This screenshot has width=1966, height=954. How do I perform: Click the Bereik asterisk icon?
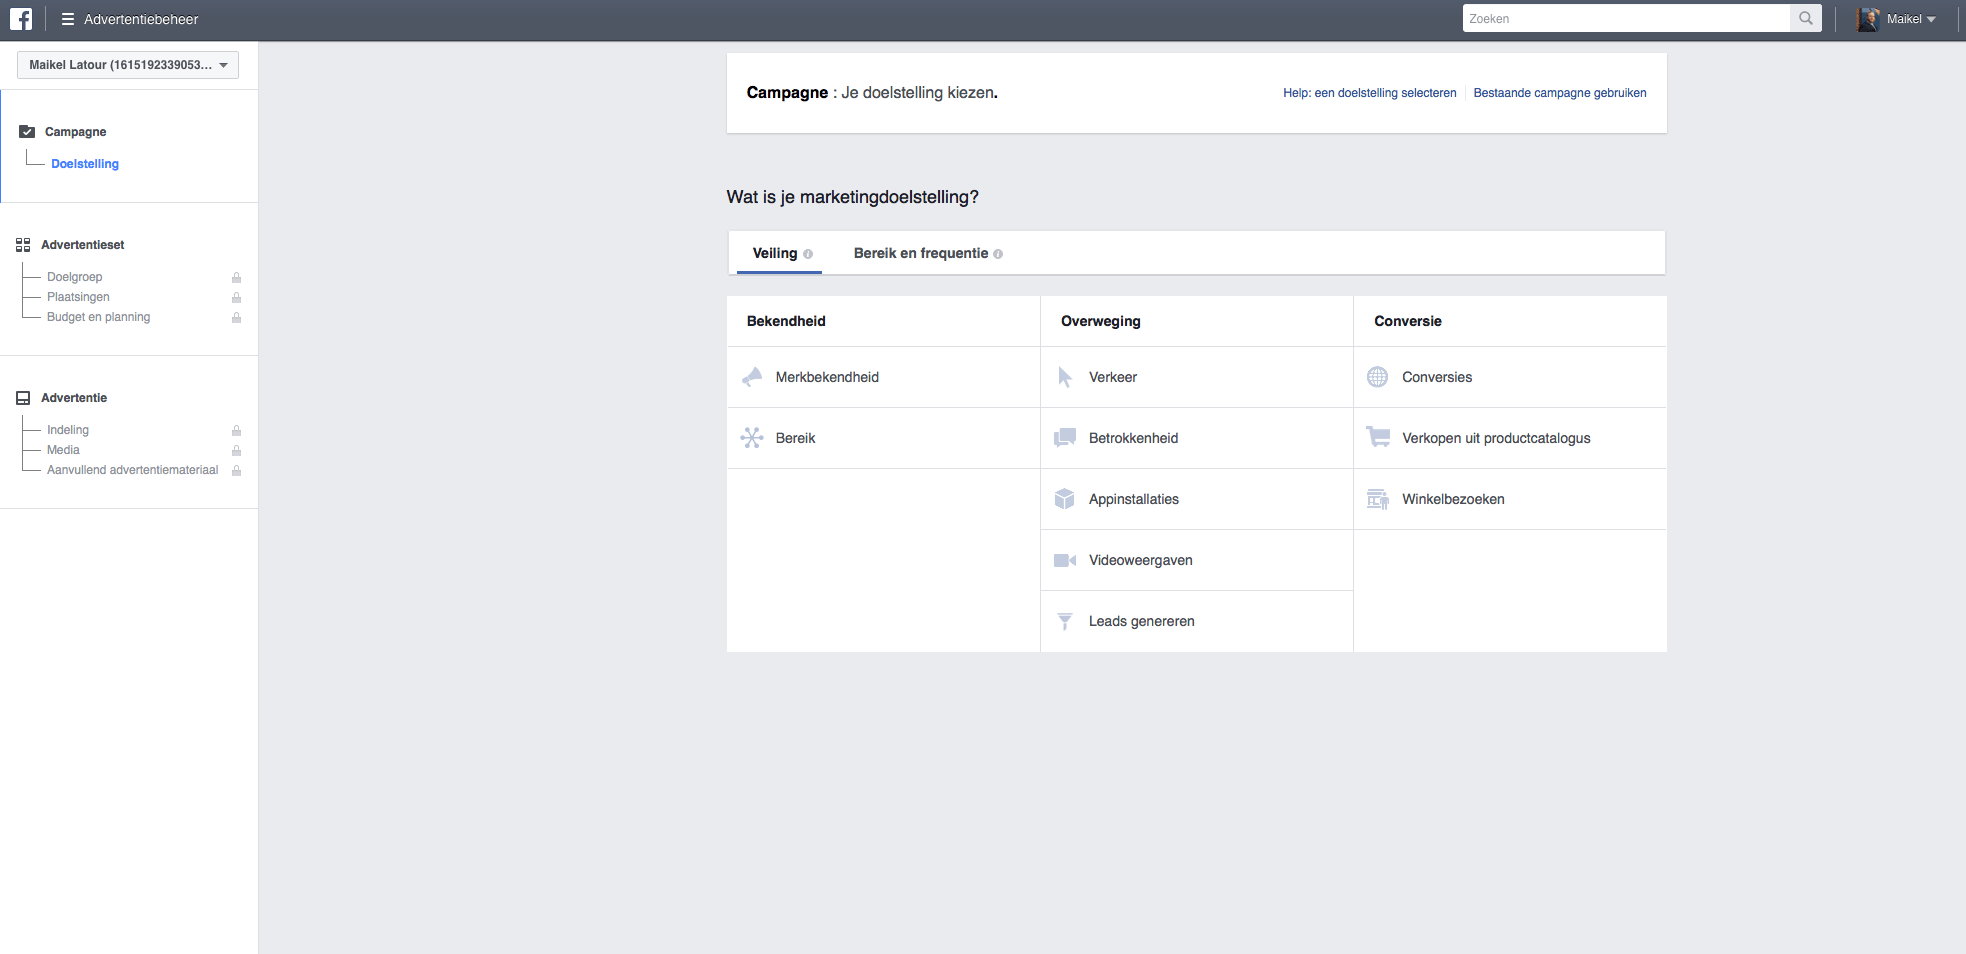(x=752, y=438)
